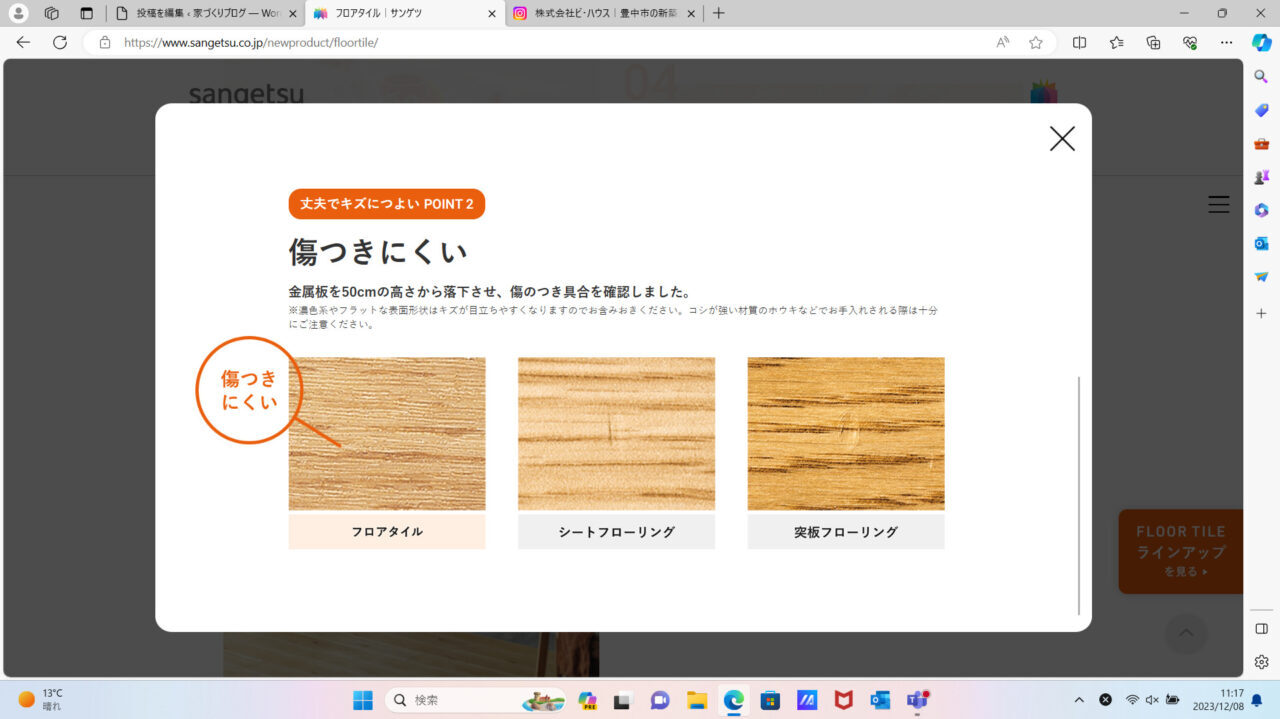Open McAfee from the taskbar
The image size is (1280, 719).
click(x=843, y=700)
